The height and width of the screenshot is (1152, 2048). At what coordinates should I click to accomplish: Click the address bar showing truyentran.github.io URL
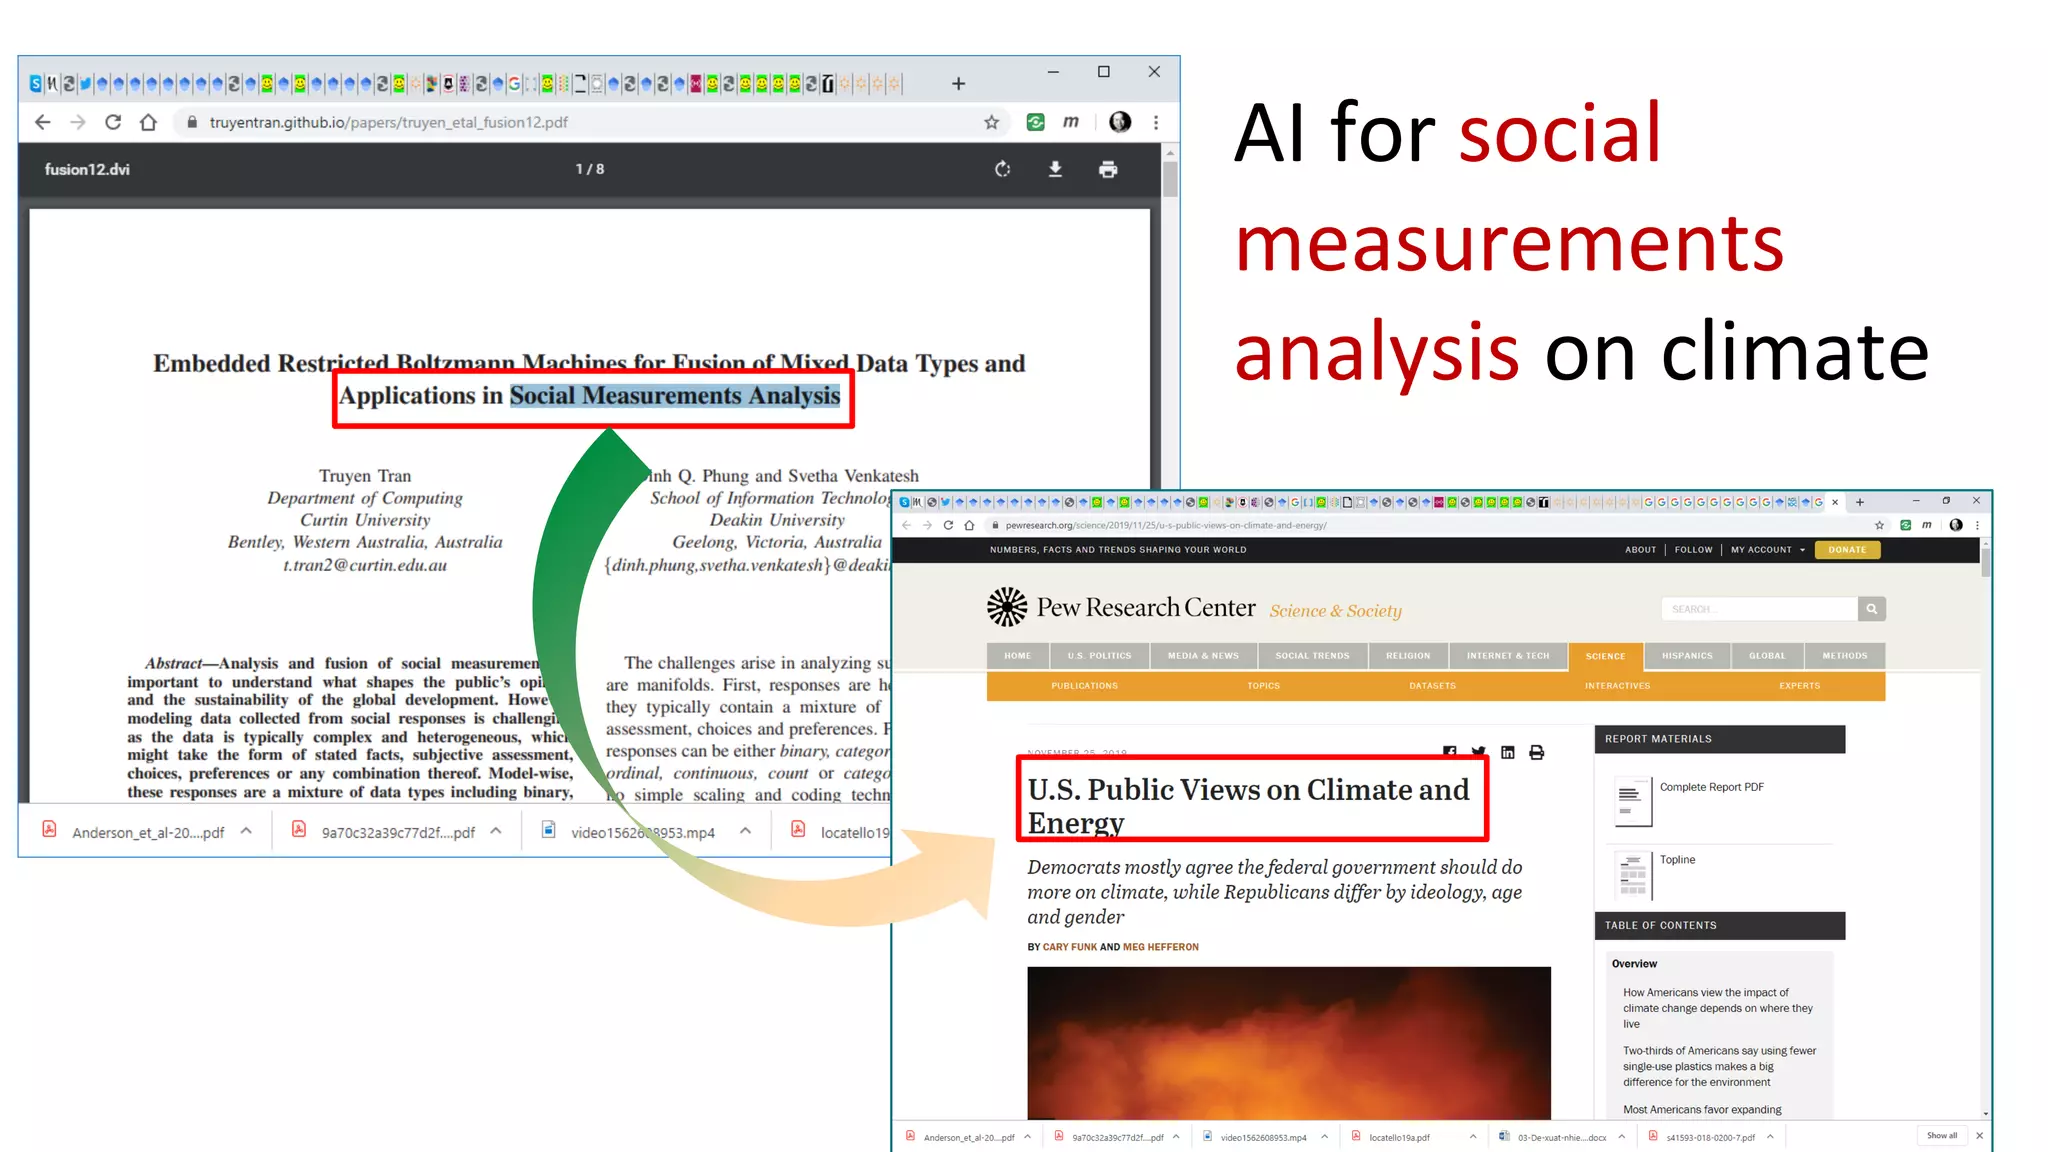[590, 122]
